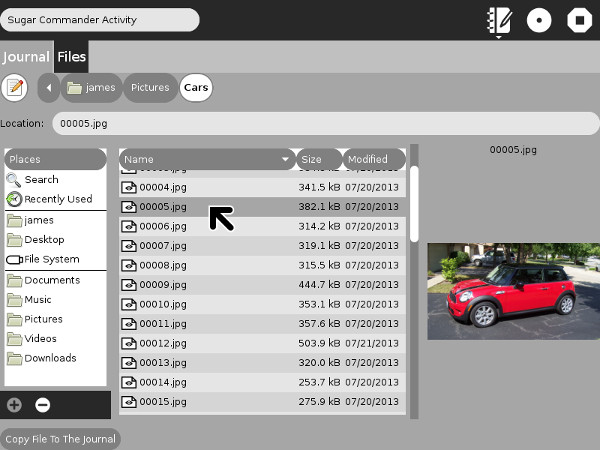Sort file list by Name column
The image size is (600, 450).
(x=207, y=159)
